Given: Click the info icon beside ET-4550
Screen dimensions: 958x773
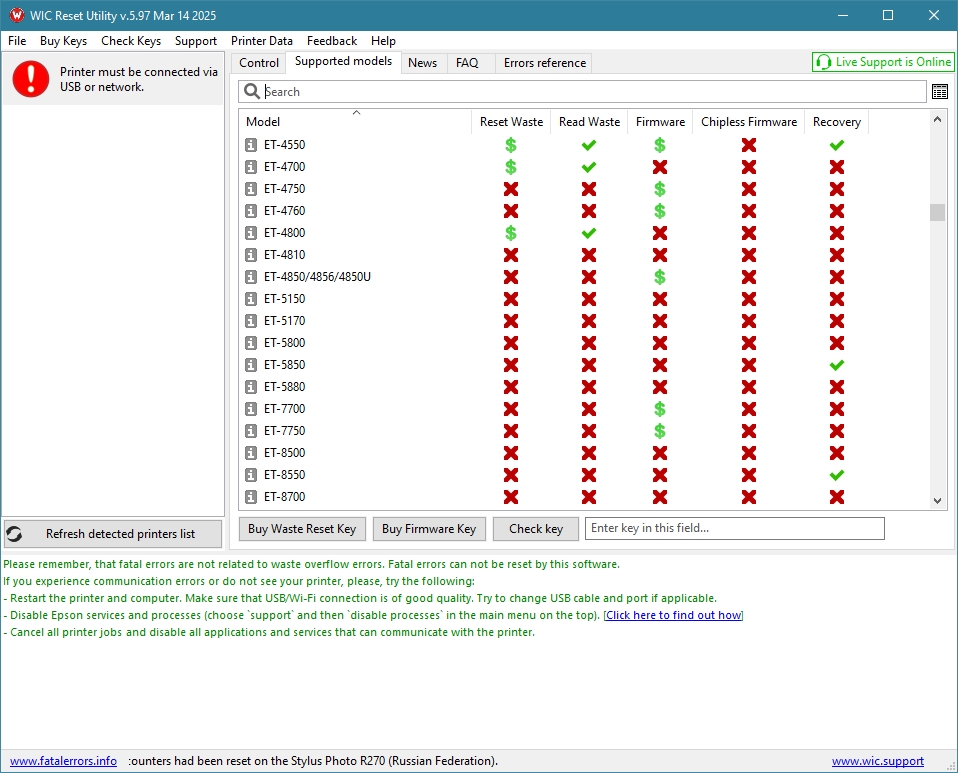Looking at the screenshot, I should [251, 145].
